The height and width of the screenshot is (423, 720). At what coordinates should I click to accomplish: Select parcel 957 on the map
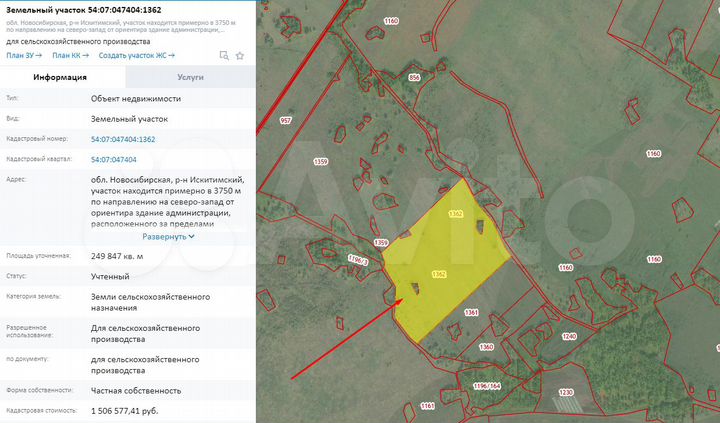pos(286,121)
